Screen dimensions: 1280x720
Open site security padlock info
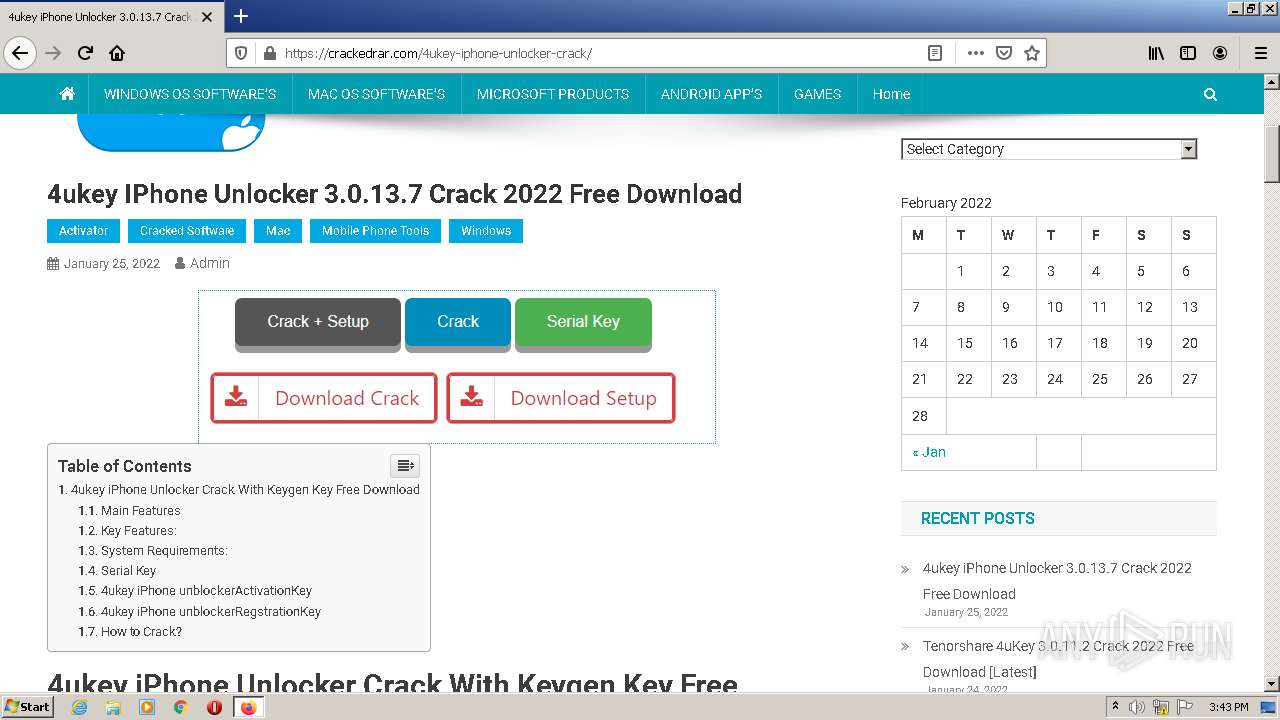coord(268,53)
